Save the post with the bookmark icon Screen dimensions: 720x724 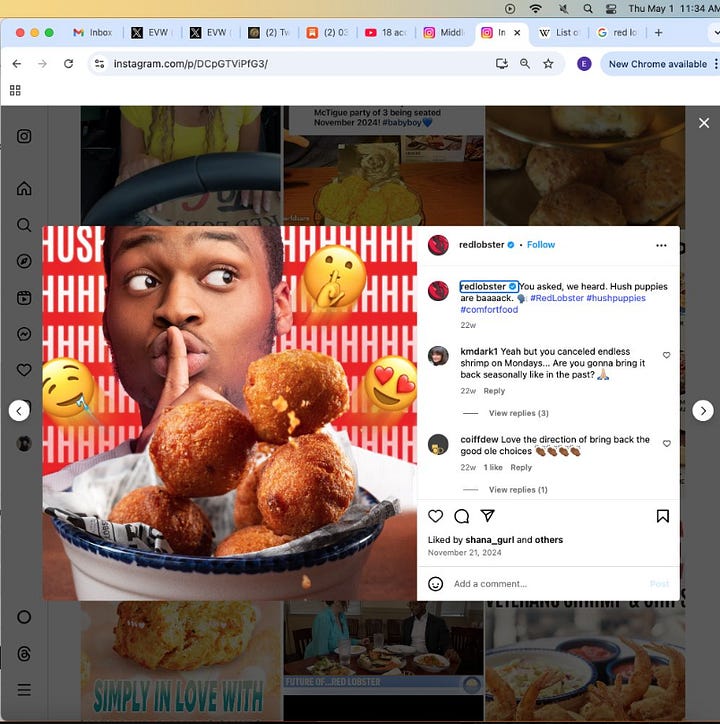pyautogui.click(x=663, y=516)
